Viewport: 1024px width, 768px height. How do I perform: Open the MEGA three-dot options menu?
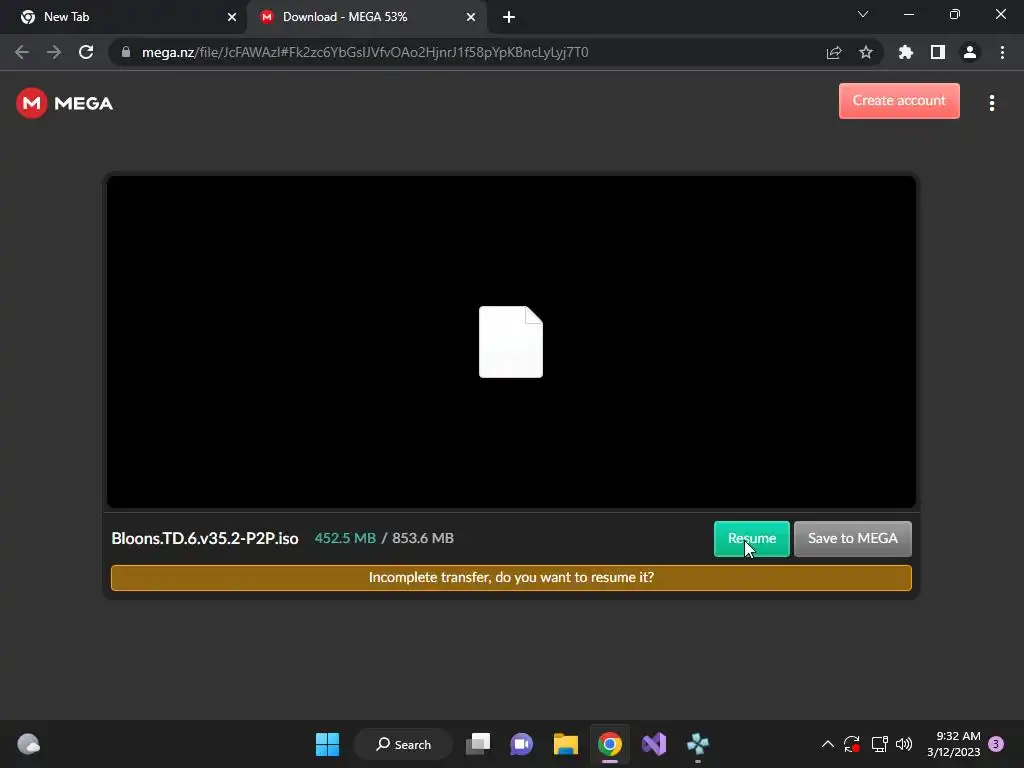click(x=991, y=103)
